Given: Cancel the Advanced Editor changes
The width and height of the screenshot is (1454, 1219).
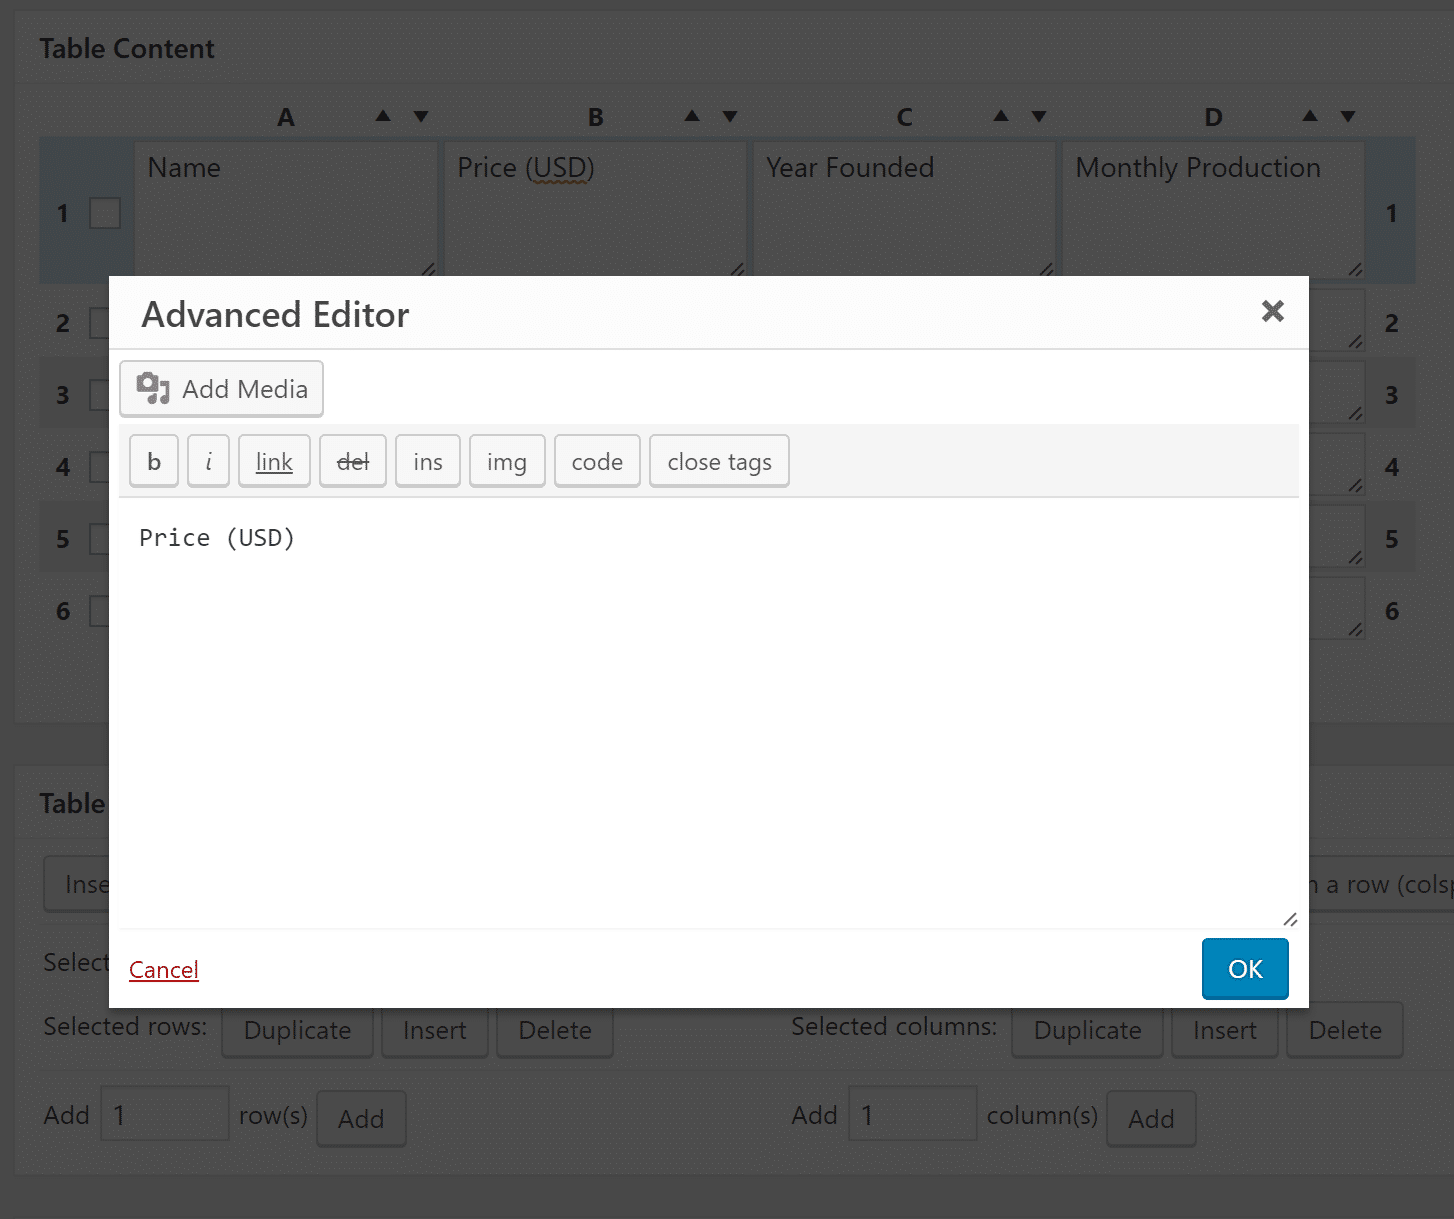Looking at the screenshot, I should tap(163, 969).
